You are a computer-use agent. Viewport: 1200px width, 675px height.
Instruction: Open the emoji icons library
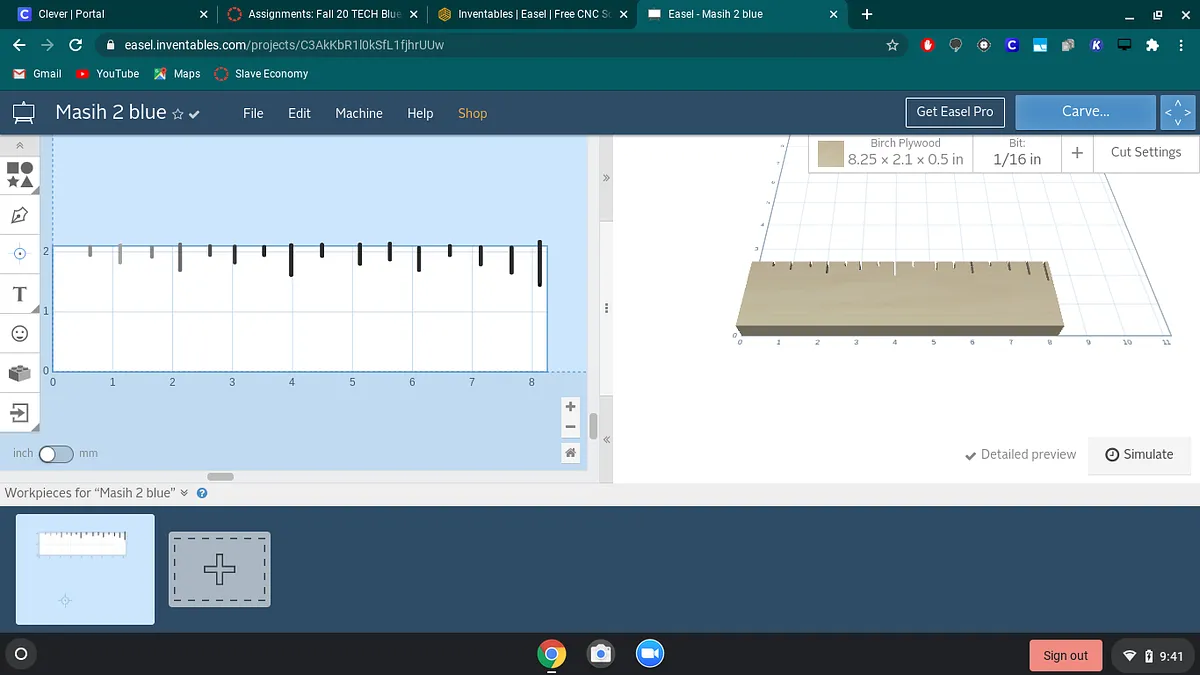click(20, 333)
